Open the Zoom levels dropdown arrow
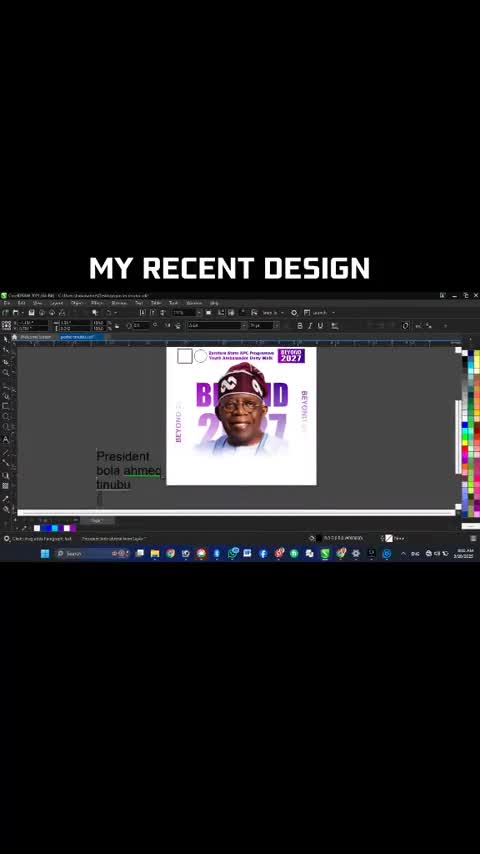Viewport: 480px width, 854px height. pos(199,313)
